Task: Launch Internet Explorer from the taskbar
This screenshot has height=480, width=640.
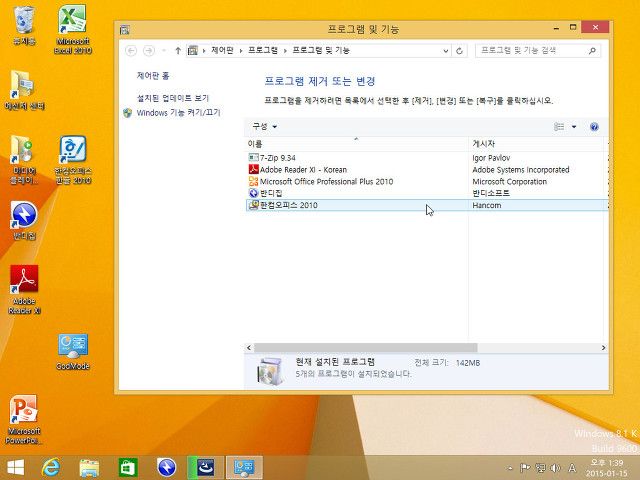Action: tap(51, 467)
